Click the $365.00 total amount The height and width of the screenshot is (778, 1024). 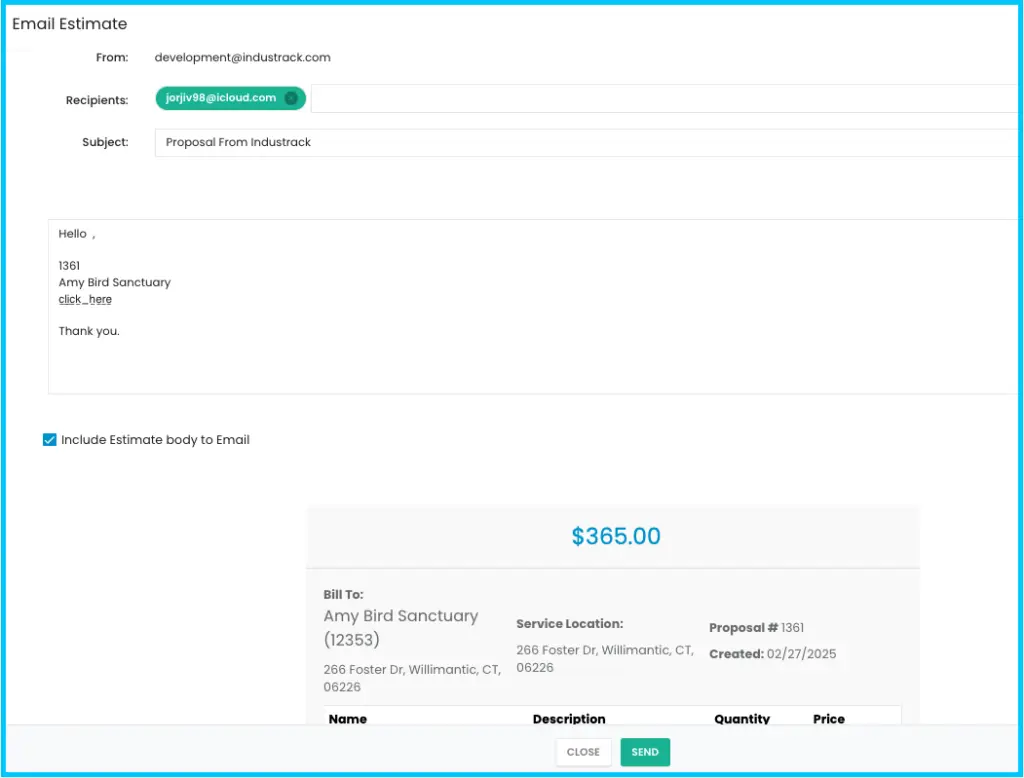click(616, 536)
